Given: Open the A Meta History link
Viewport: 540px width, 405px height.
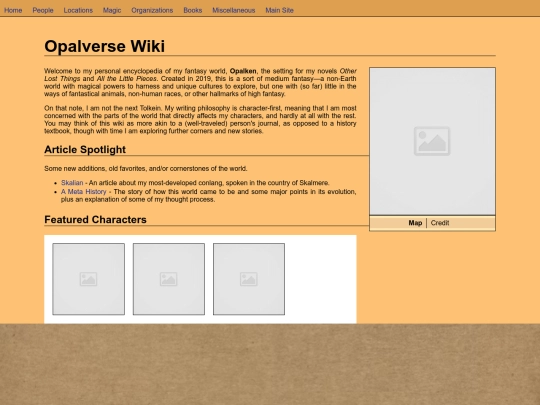Looking at the screenshot, I should 84,192.
